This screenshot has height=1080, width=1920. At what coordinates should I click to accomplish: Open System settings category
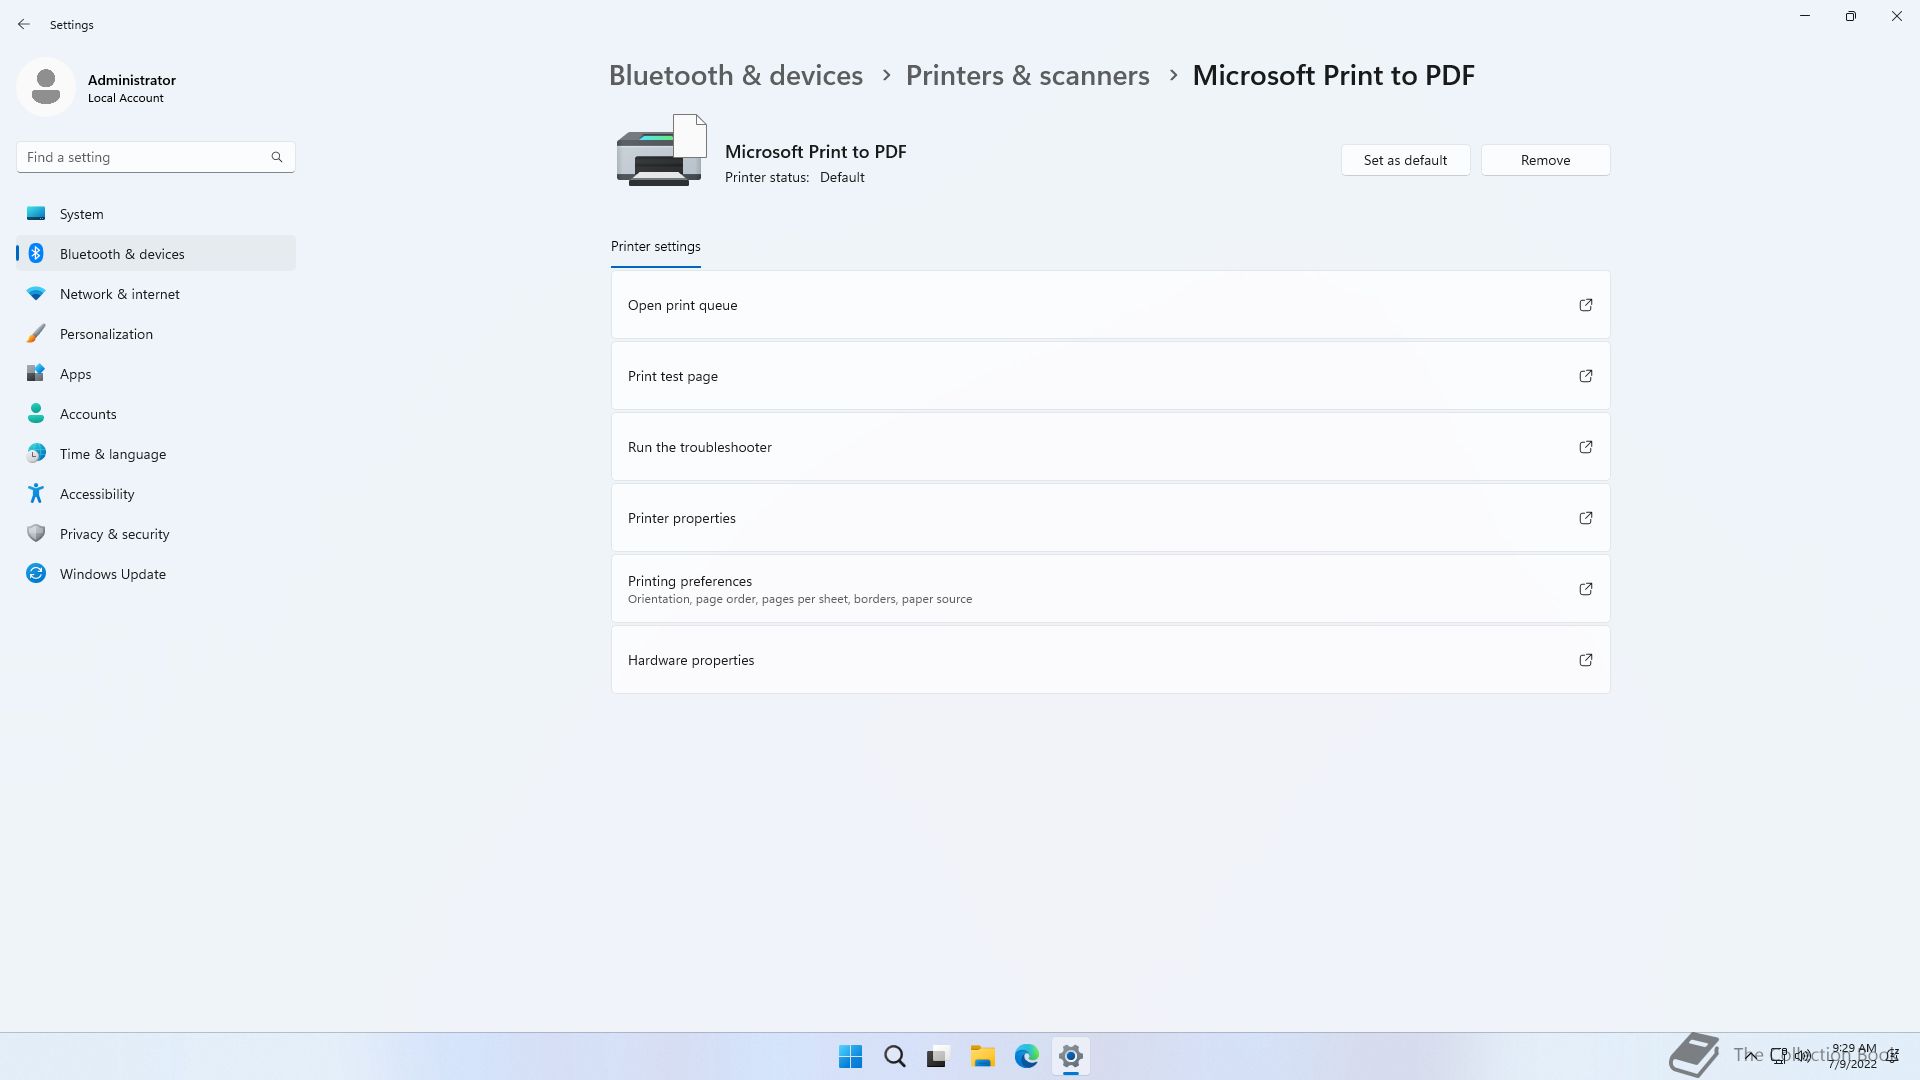156,214
